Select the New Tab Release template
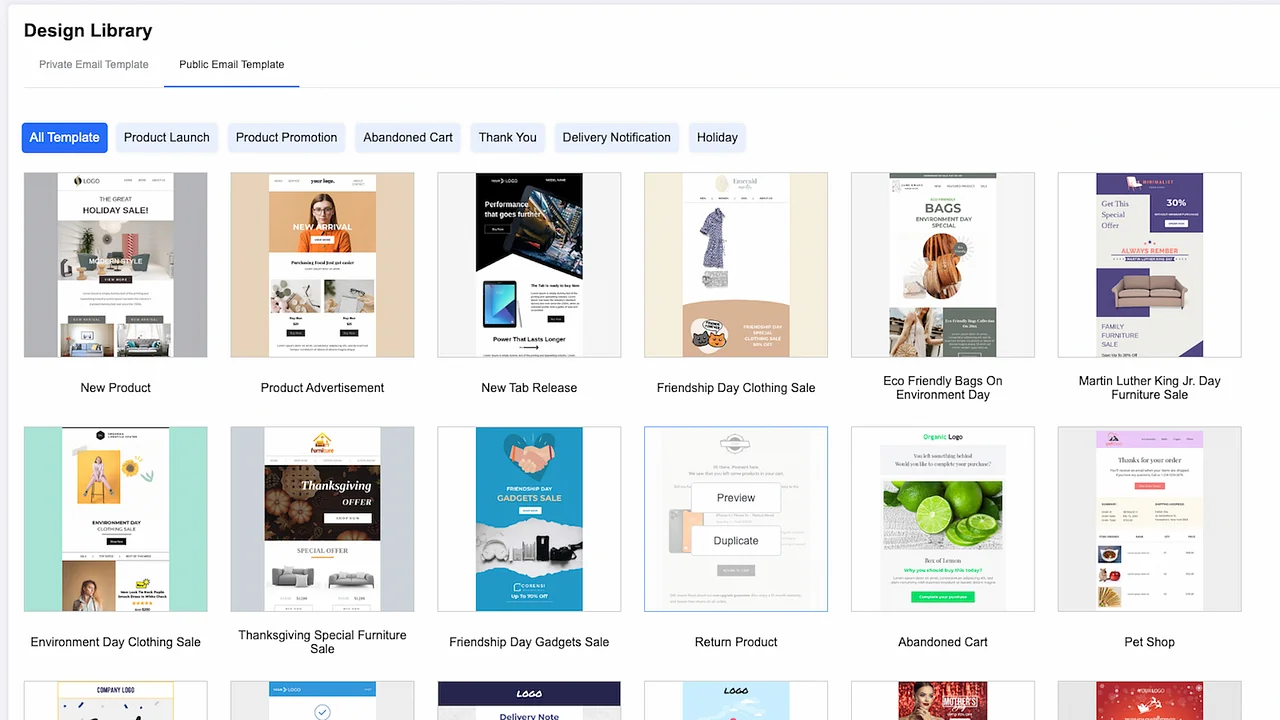Image resolution: width=1280 pixels, height=720 pixels. coord(529,264)
